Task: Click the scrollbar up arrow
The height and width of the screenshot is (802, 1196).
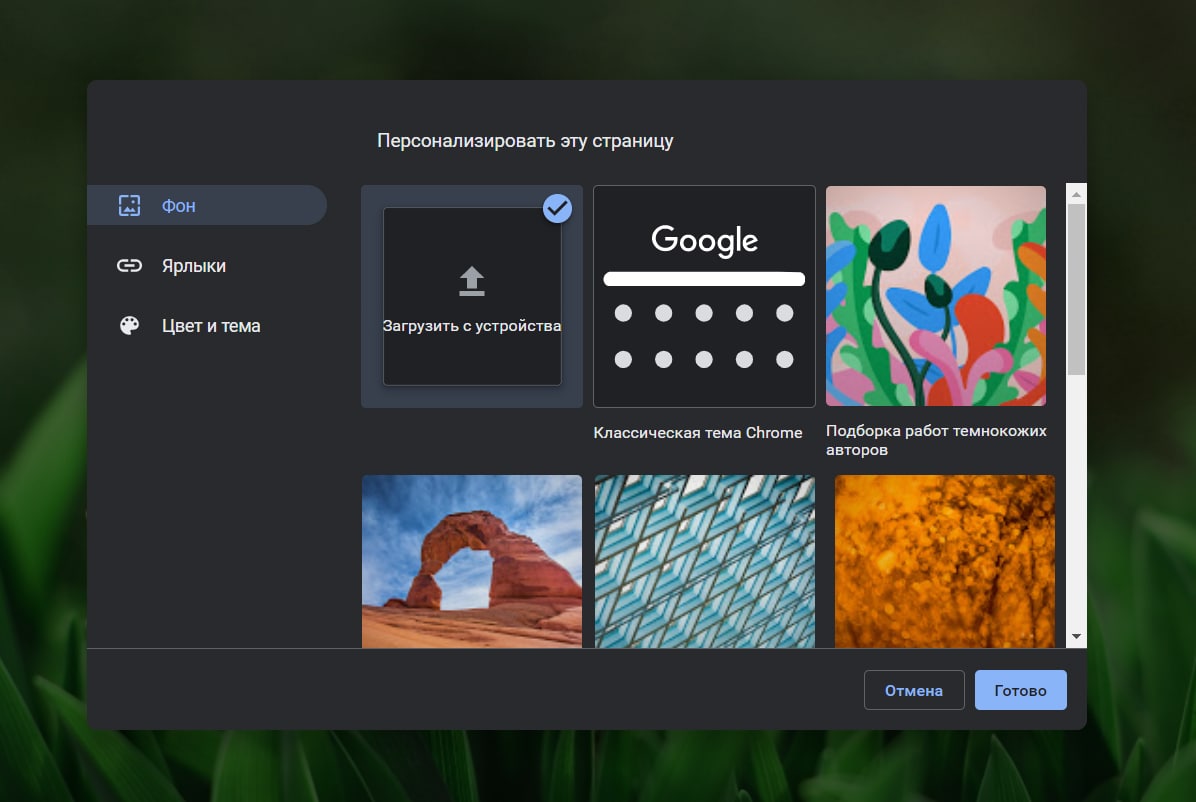Action: [1076, 195]
